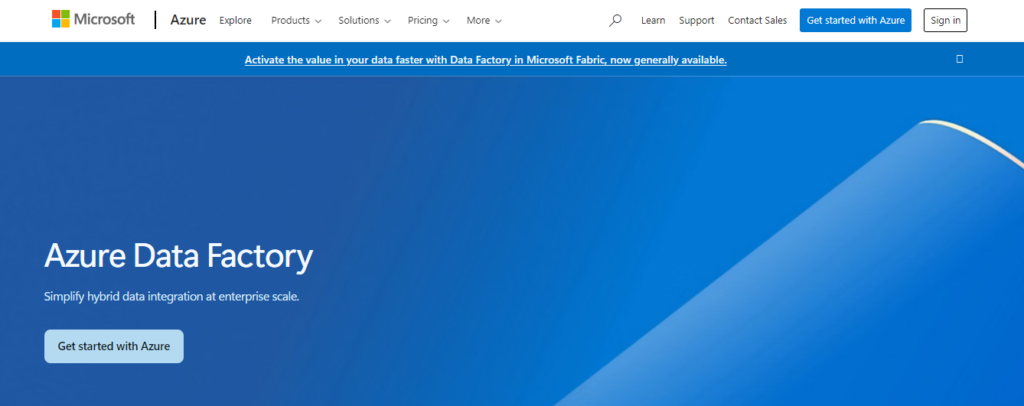Expand the Products dropdown

(296, 20)
